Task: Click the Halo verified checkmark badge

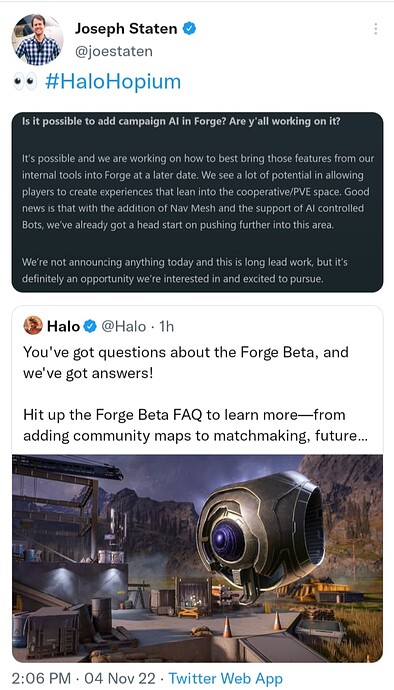Action: (x=90, y=326)
